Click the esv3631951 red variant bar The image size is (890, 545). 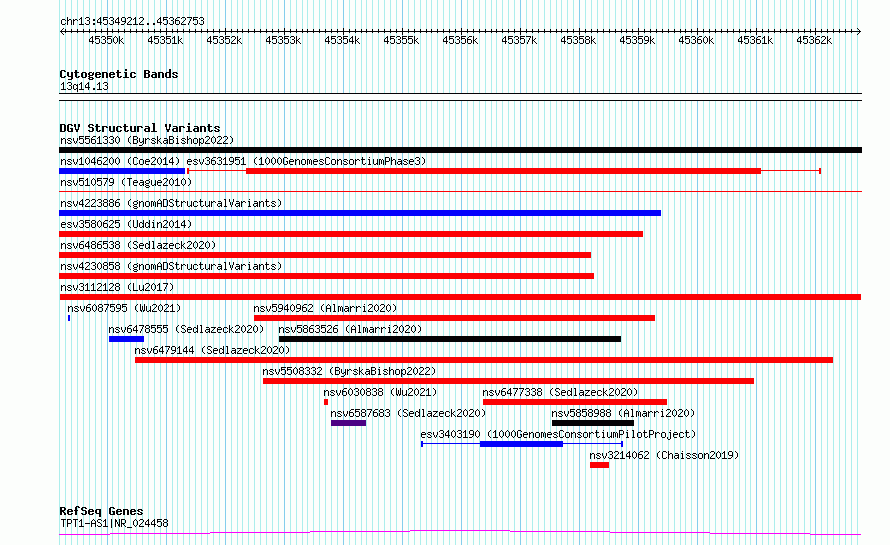[x=503, y=171]
